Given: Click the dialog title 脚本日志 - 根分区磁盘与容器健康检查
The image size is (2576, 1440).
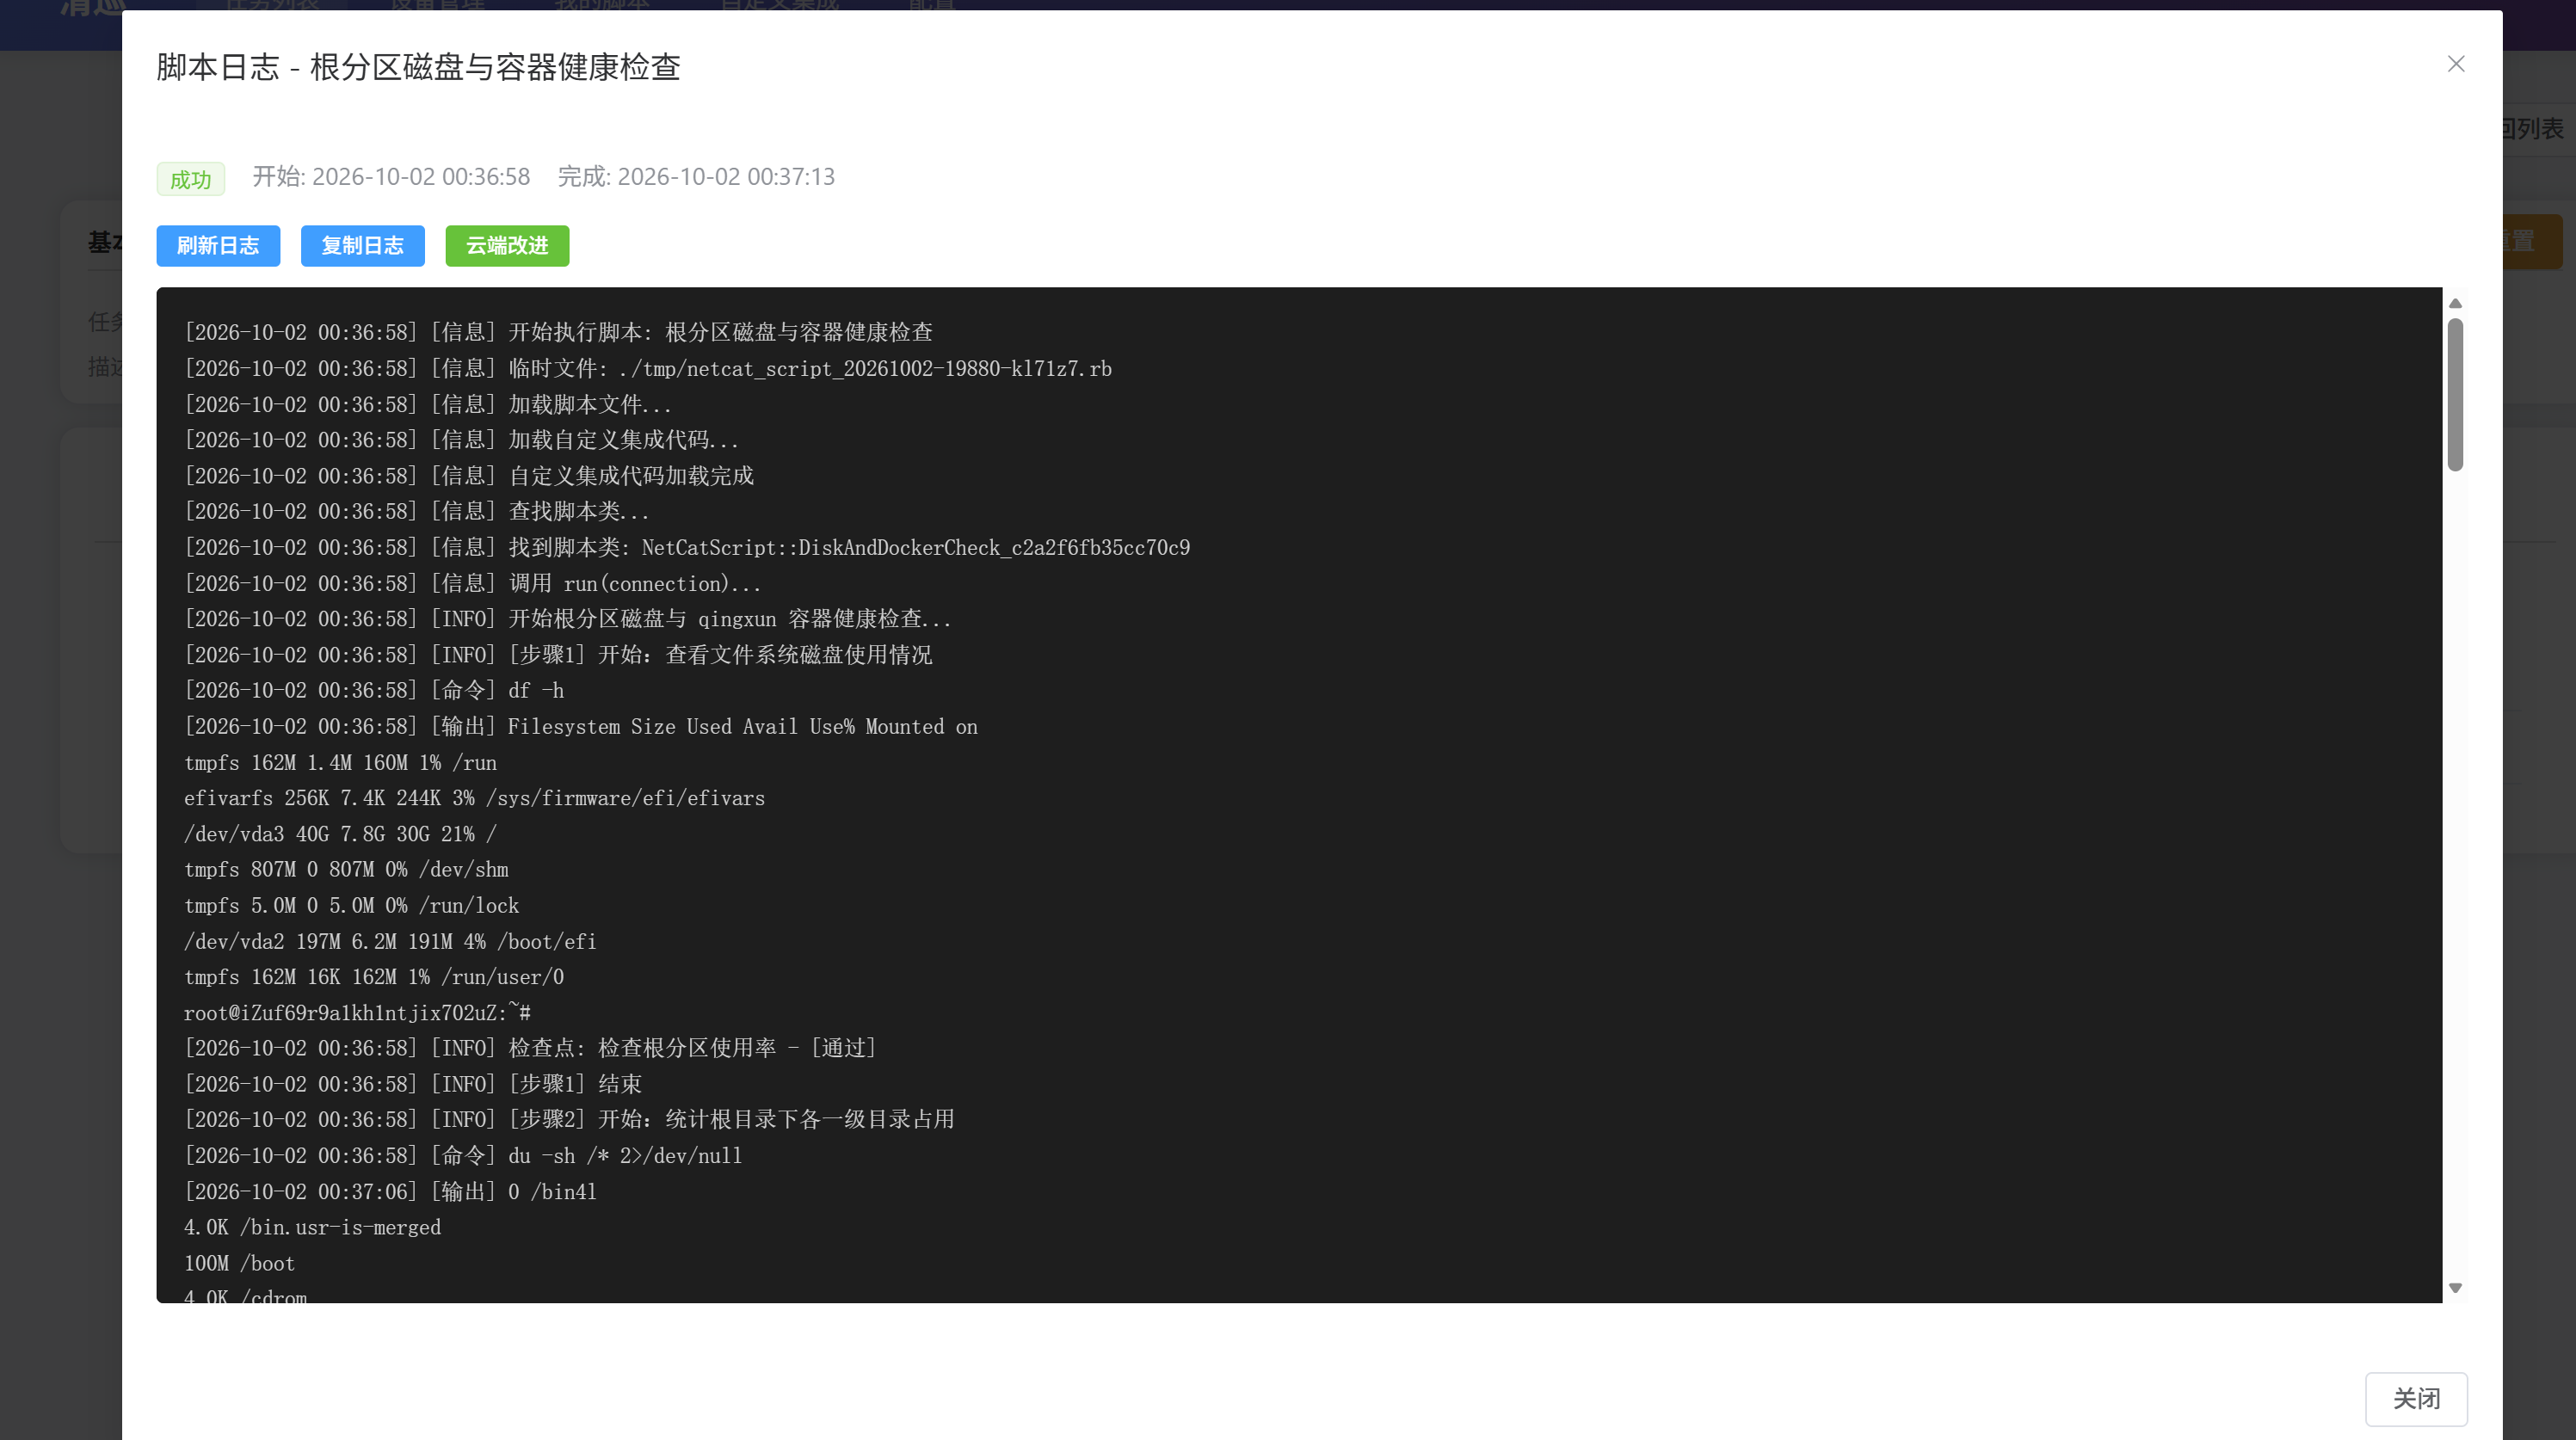Looking at the screenshot, I should (418, 67).
